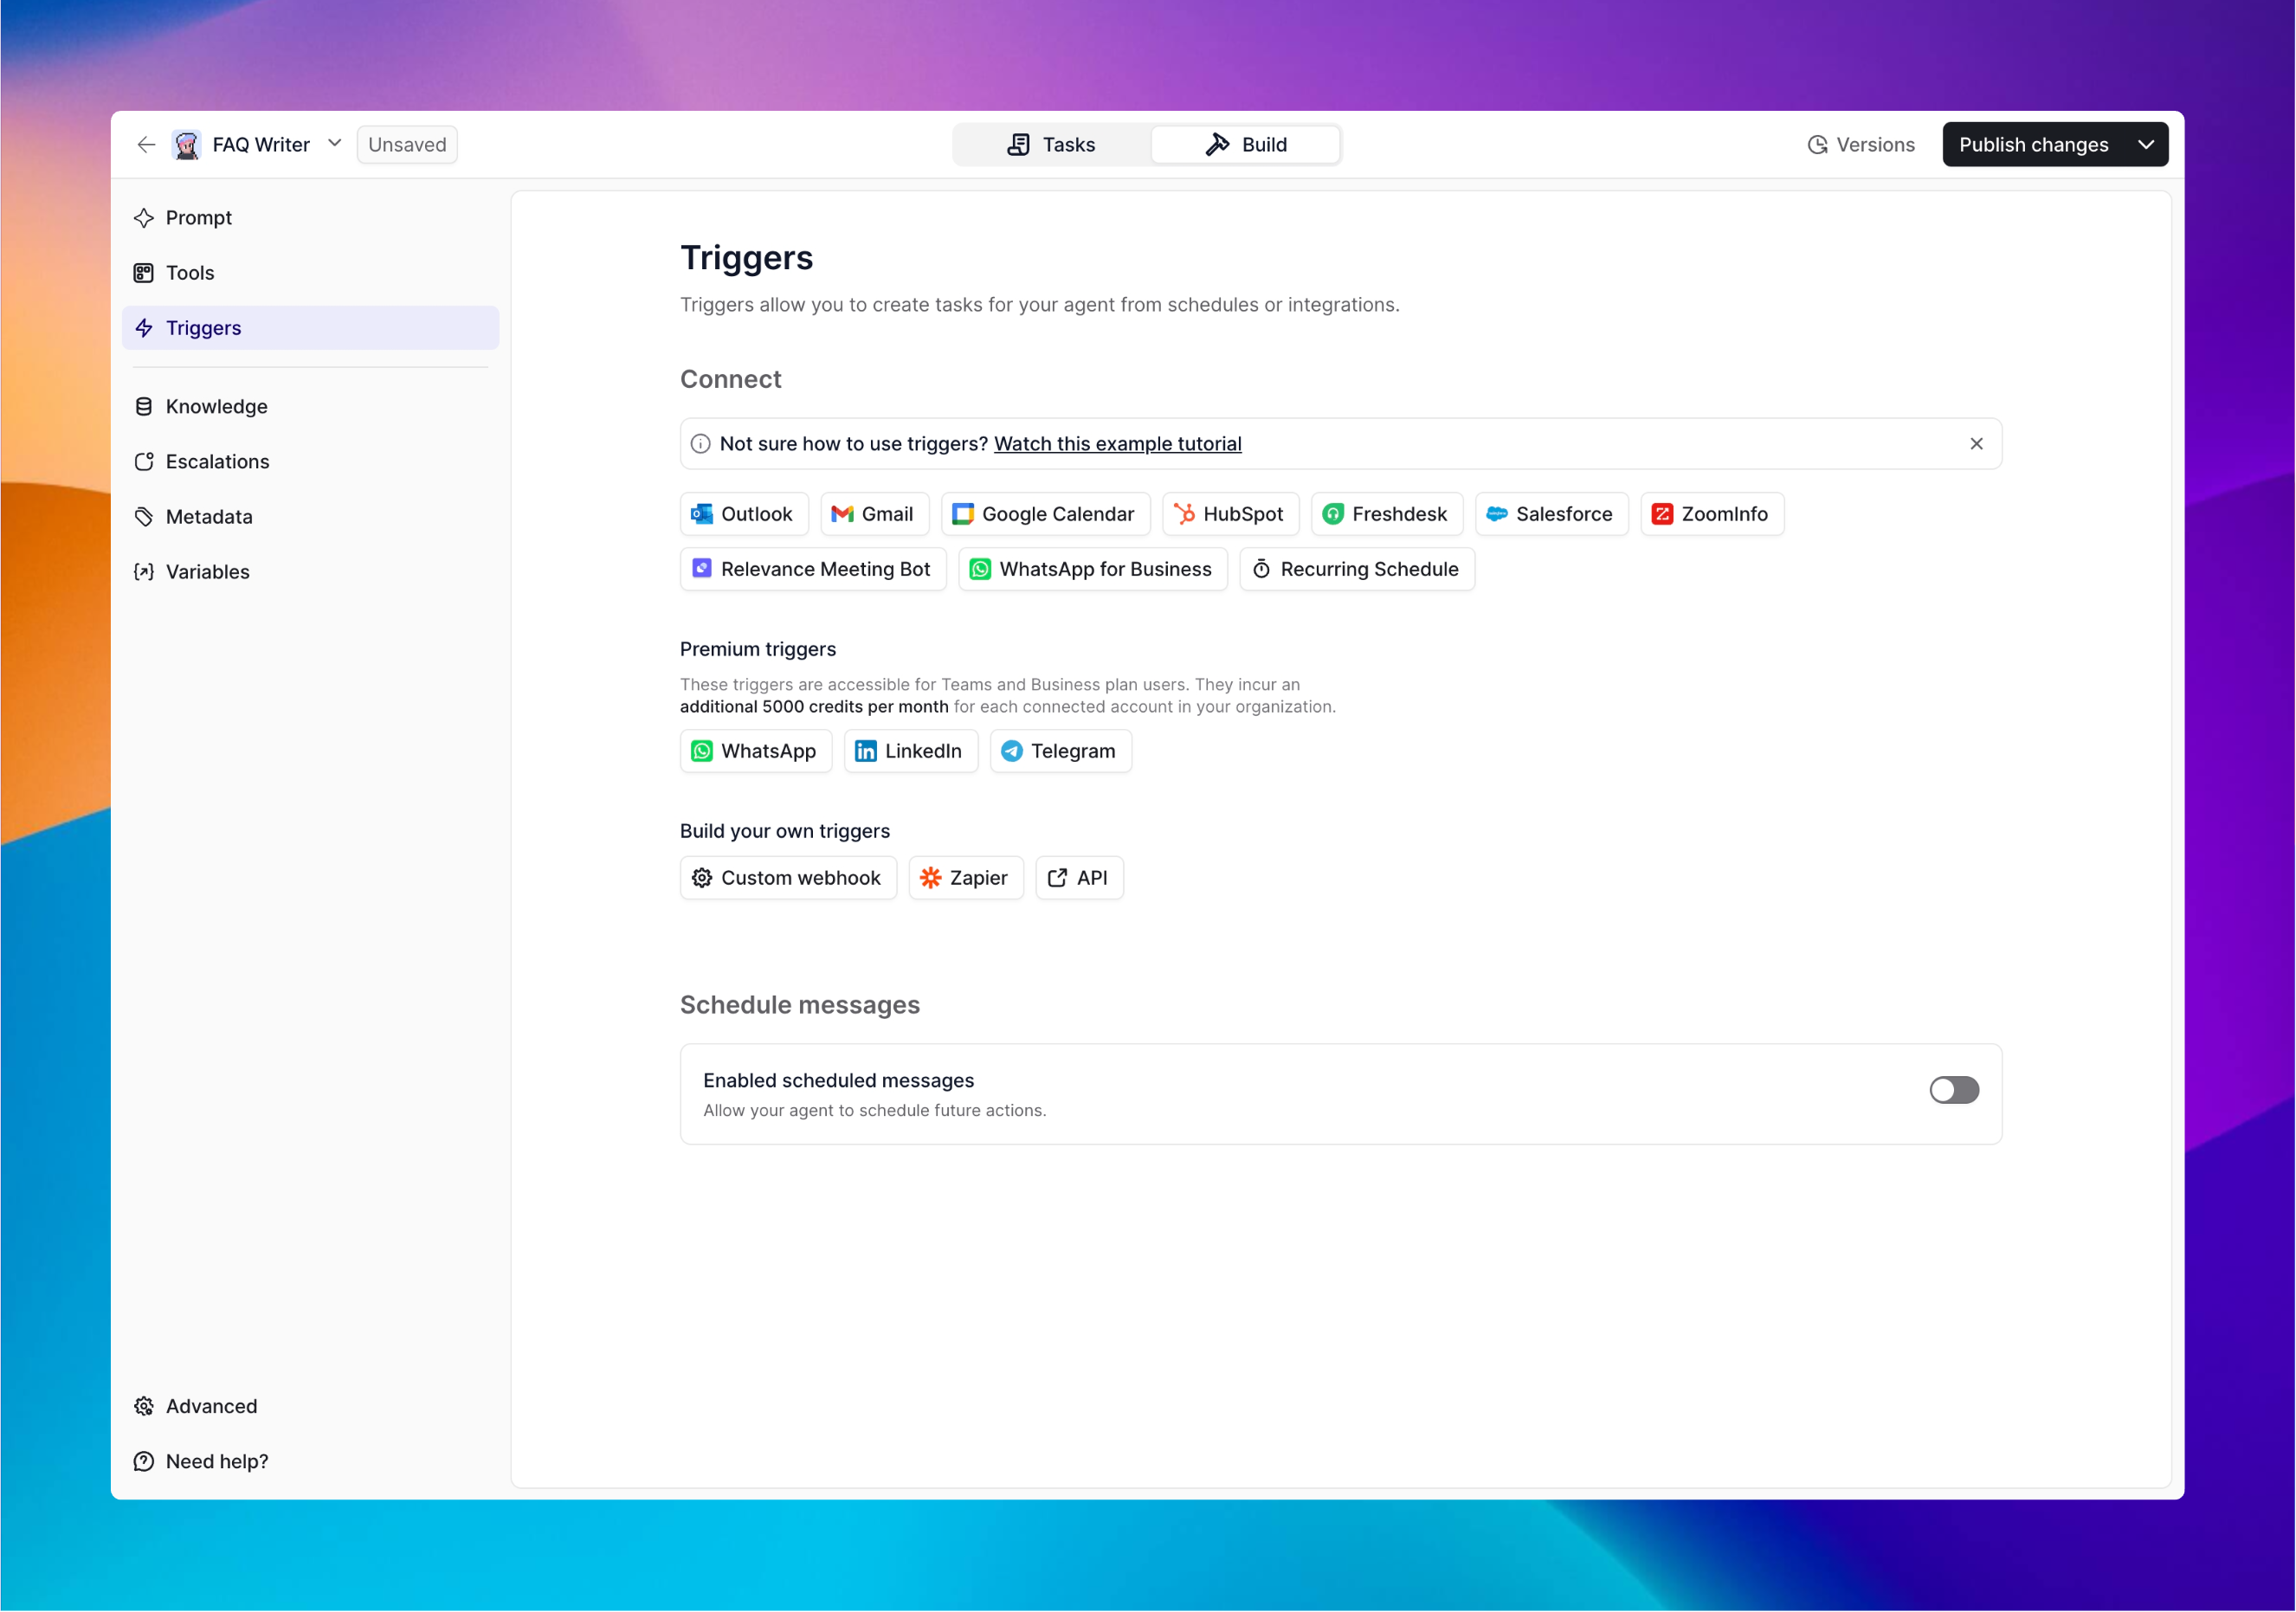Image resolution: width=2296 pixels, height=1612 pixels.
Task: Switch to the Build tab
Action: click(x=1246, y=145)
